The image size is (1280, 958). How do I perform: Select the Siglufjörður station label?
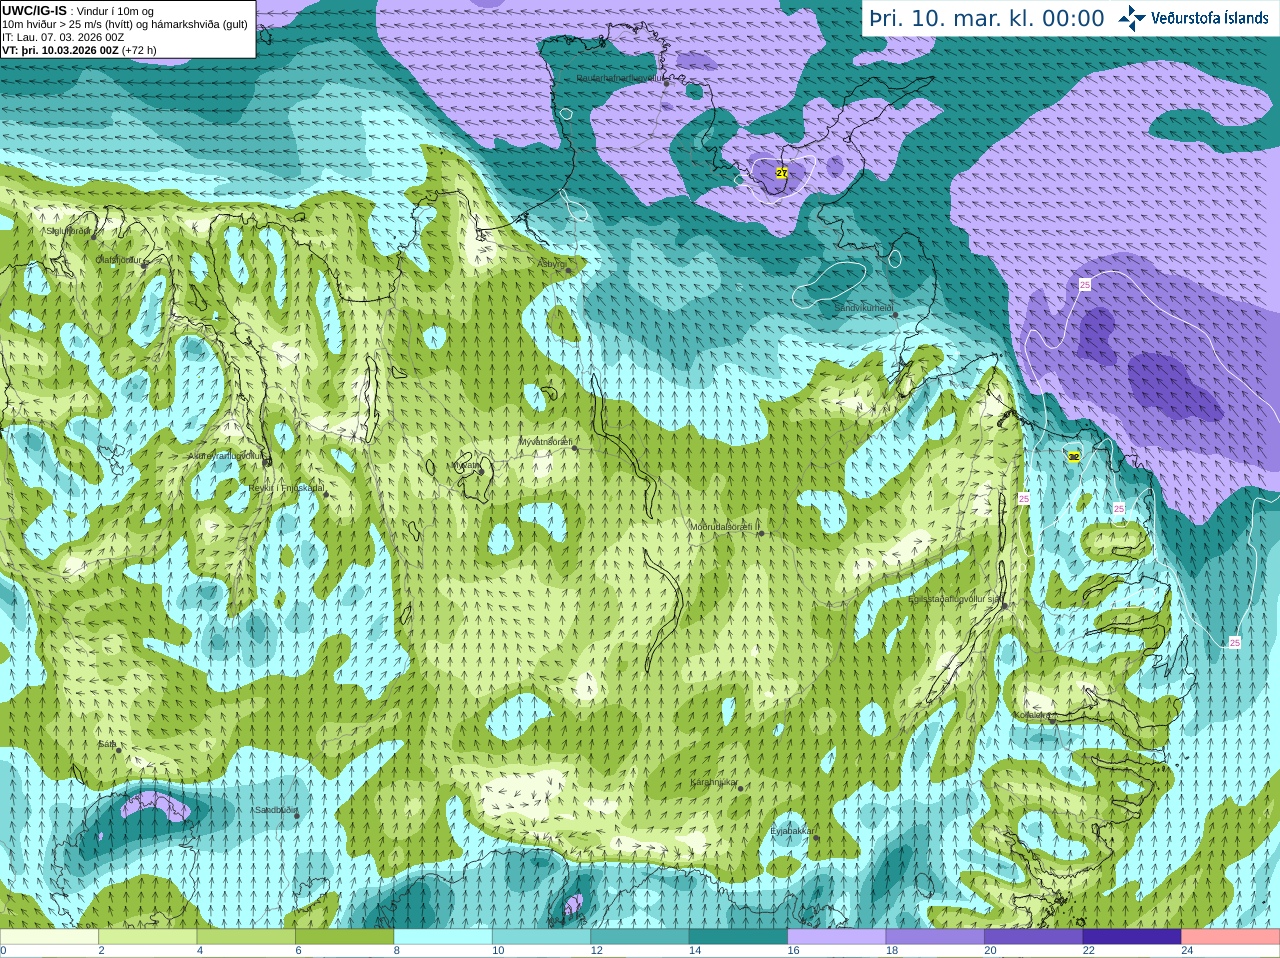pos(68,231)
